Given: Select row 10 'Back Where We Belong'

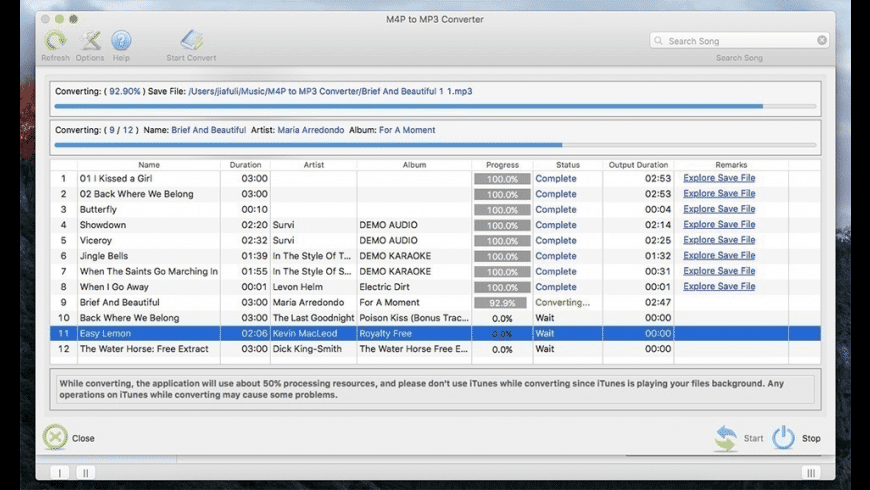Looking at the screenshot, I should point(435,318).
